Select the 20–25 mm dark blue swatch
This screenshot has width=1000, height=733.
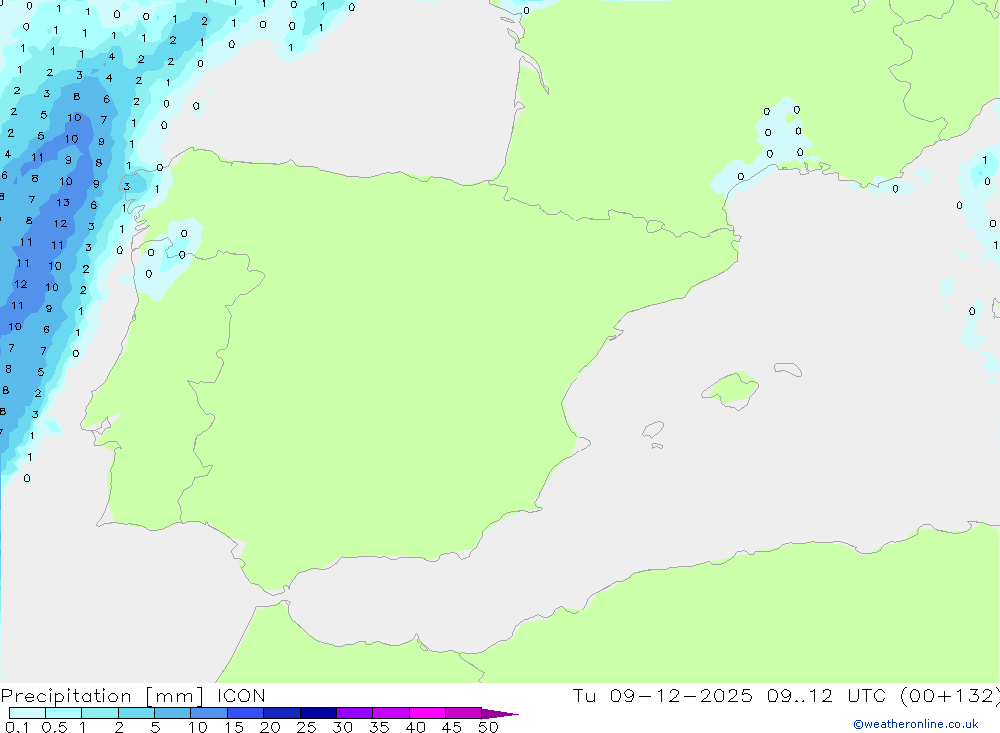click(281, 713)
